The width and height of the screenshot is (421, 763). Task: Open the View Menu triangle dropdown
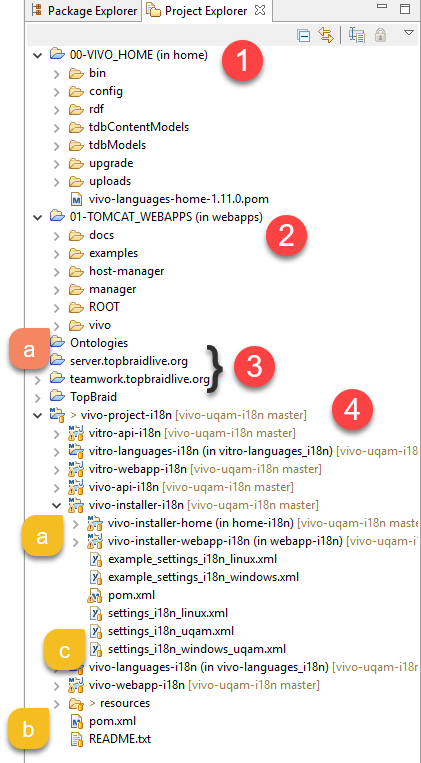tap(409, 33)
